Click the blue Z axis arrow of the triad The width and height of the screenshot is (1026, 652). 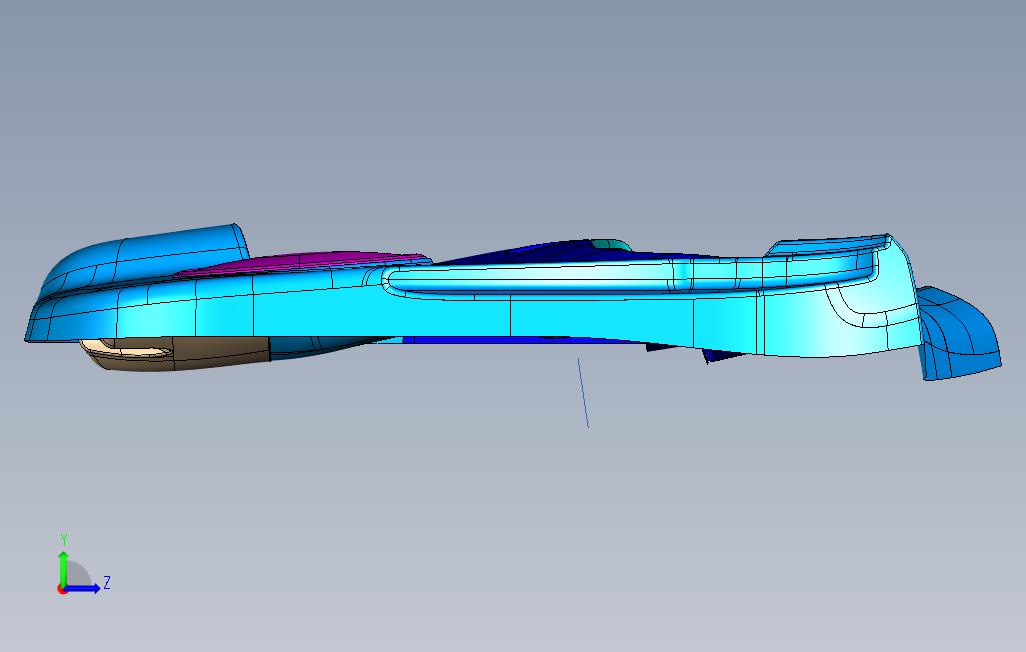82,588
